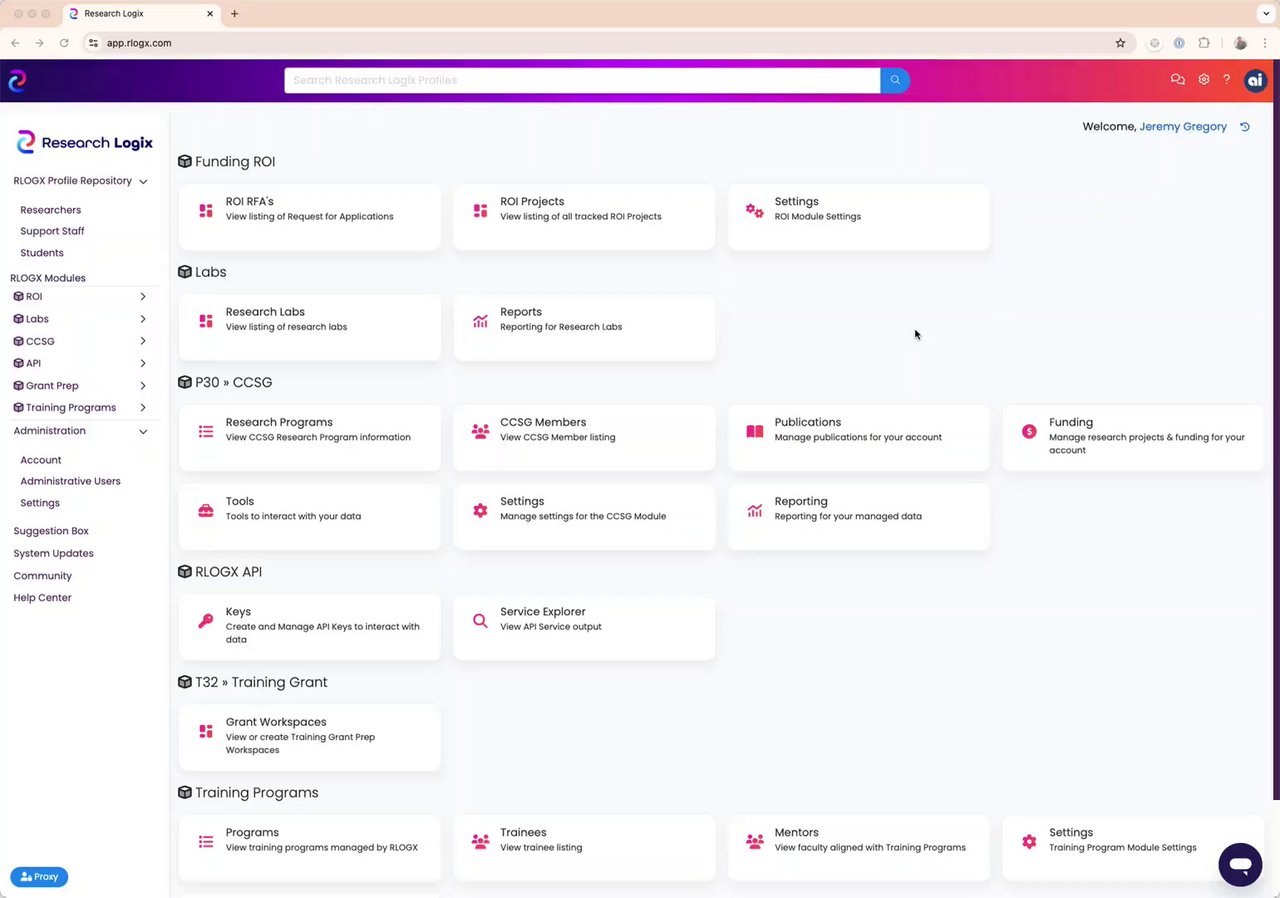
Task: Click the Research Programs list icon
Action: pos(206,432)
